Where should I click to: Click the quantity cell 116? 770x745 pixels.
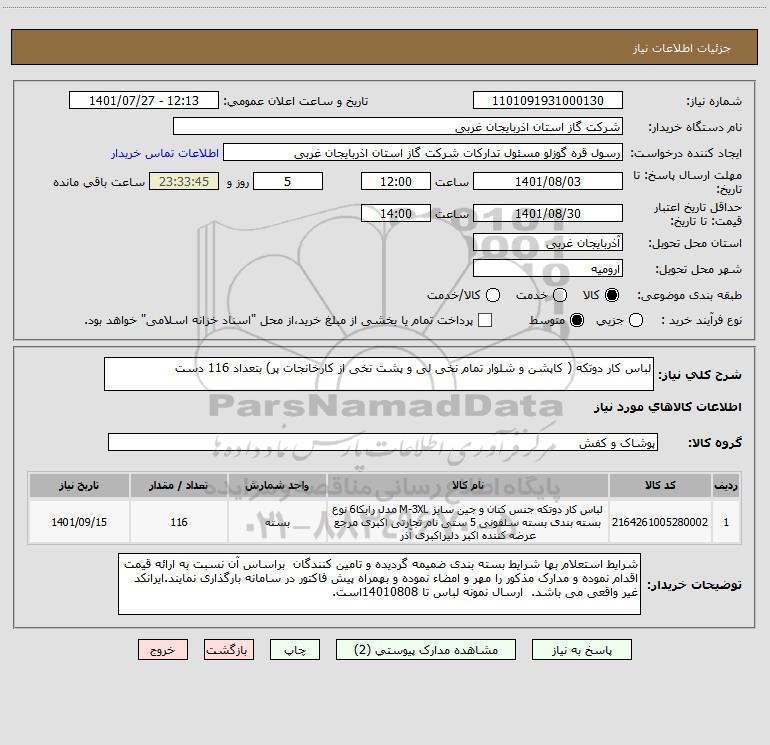click(179, 522)
